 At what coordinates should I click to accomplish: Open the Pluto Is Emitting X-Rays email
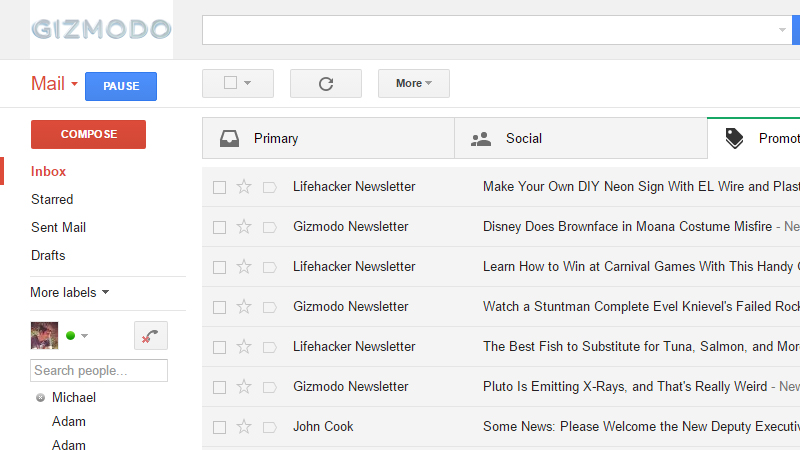(x=625, y=386)
